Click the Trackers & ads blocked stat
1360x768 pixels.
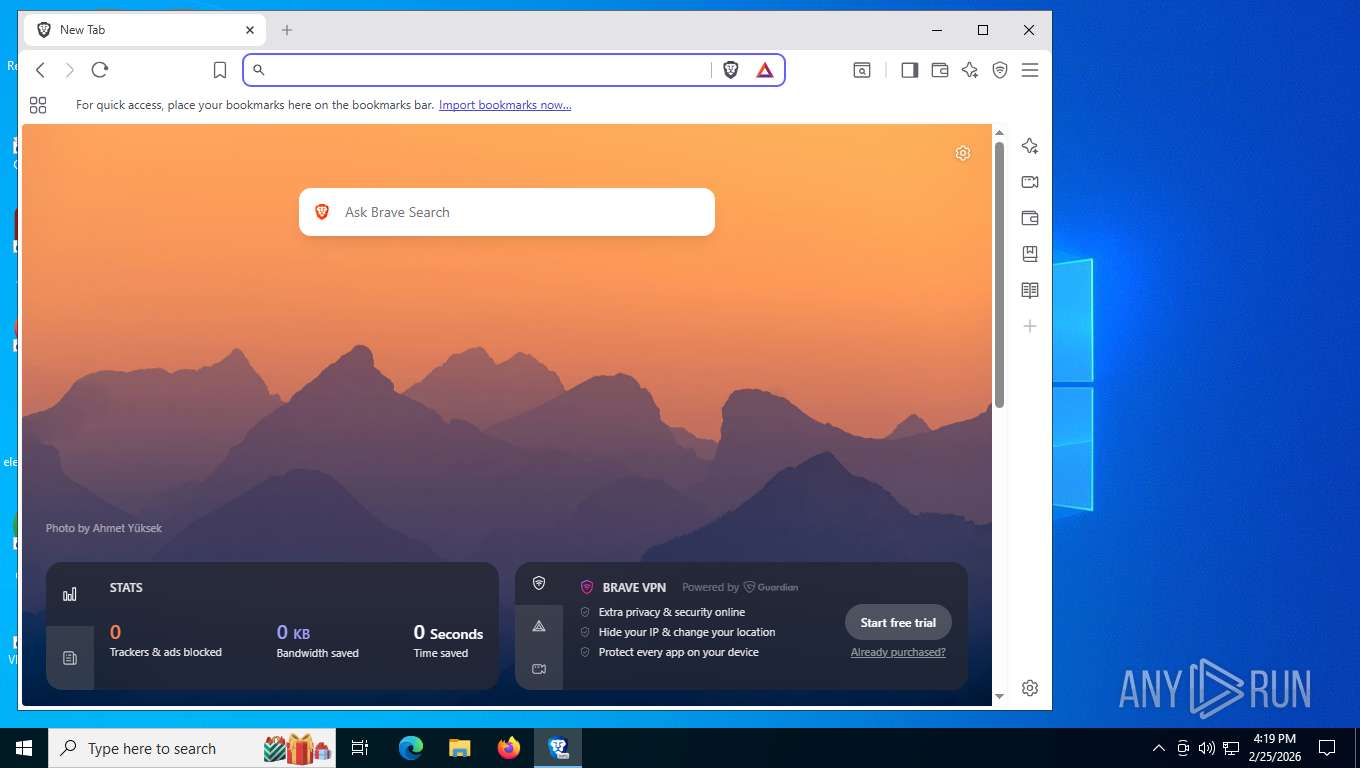tap(166, 642)
